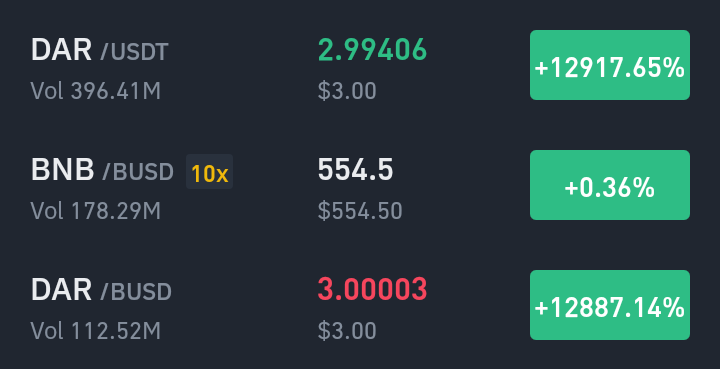
Task: Open the BNB /BUSD trading pair
Action: [360, 185]
